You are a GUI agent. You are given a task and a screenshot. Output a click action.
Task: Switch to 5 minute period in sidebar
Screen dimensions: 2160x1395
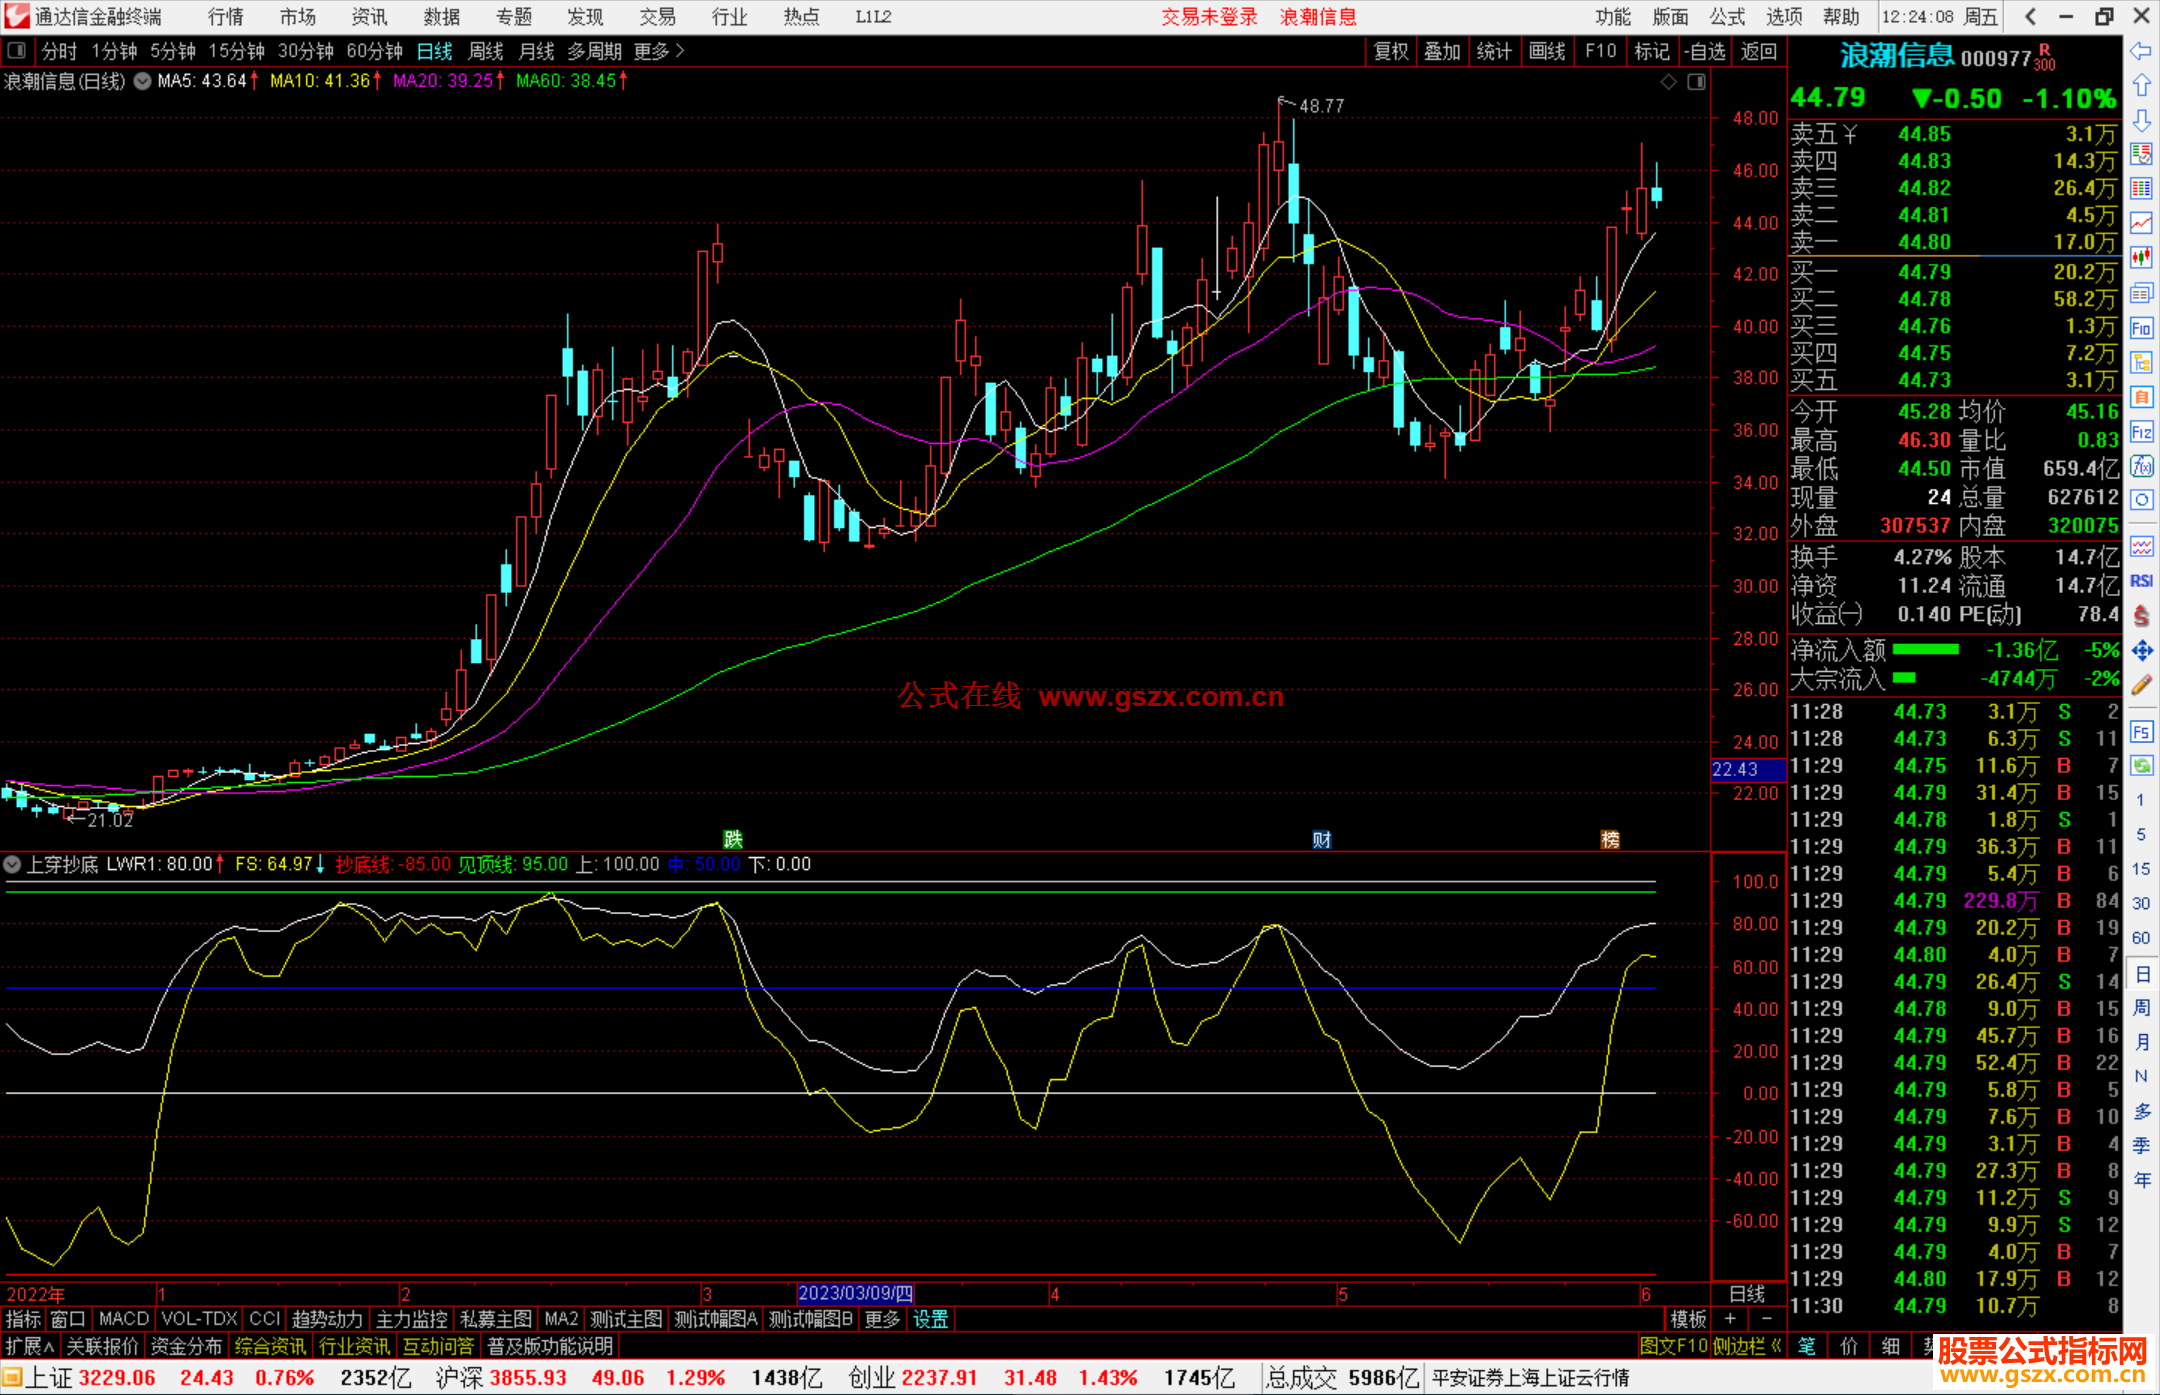pyautogui.click(x=2141, y=834)
